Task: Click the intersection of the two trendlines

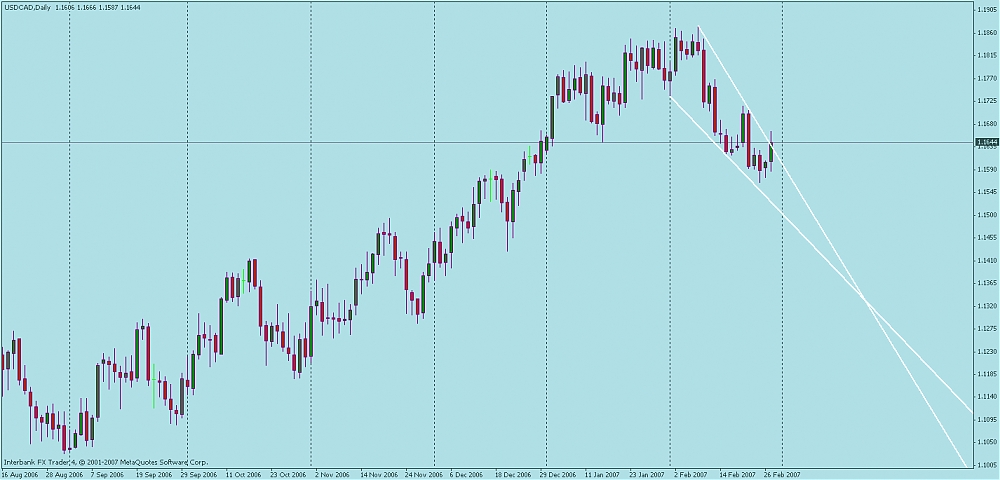Action: [868, 300]
